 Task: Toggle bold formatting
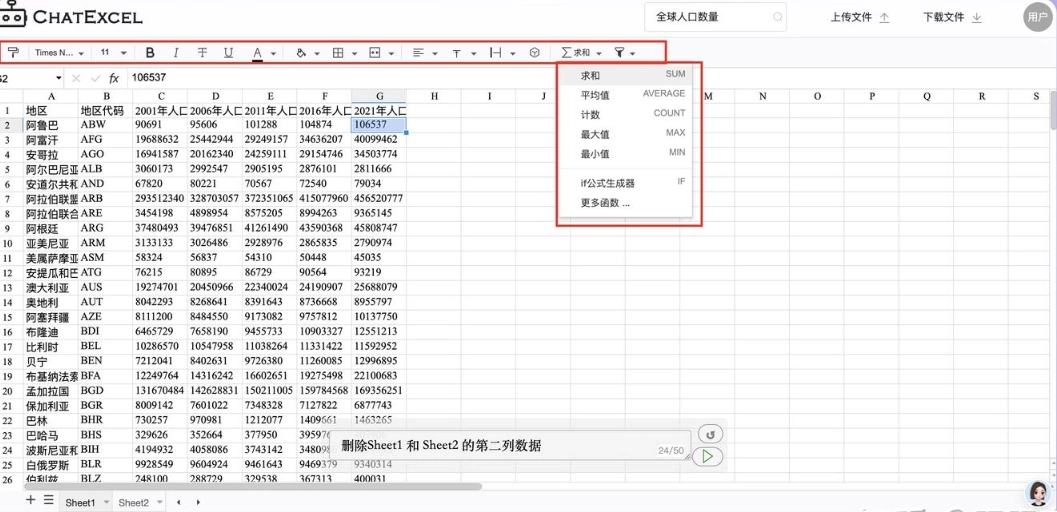point(150,52)
